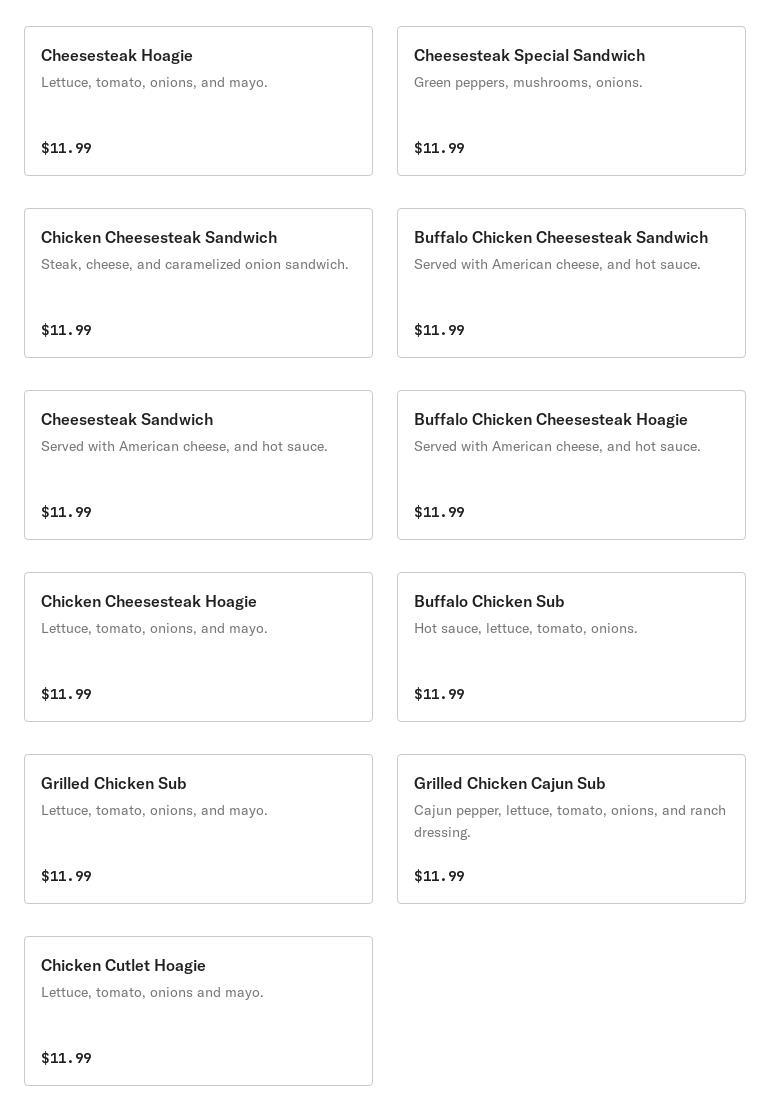
Task: Click the Cheesesteak Hoagie price
Action: point(66,148)
